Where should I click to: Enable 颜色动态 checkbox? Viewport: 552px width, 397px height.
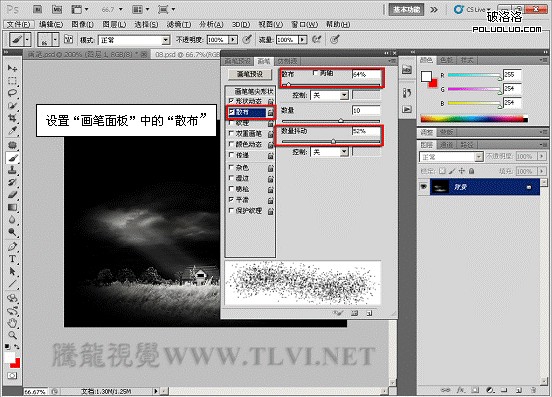(231, 144)
